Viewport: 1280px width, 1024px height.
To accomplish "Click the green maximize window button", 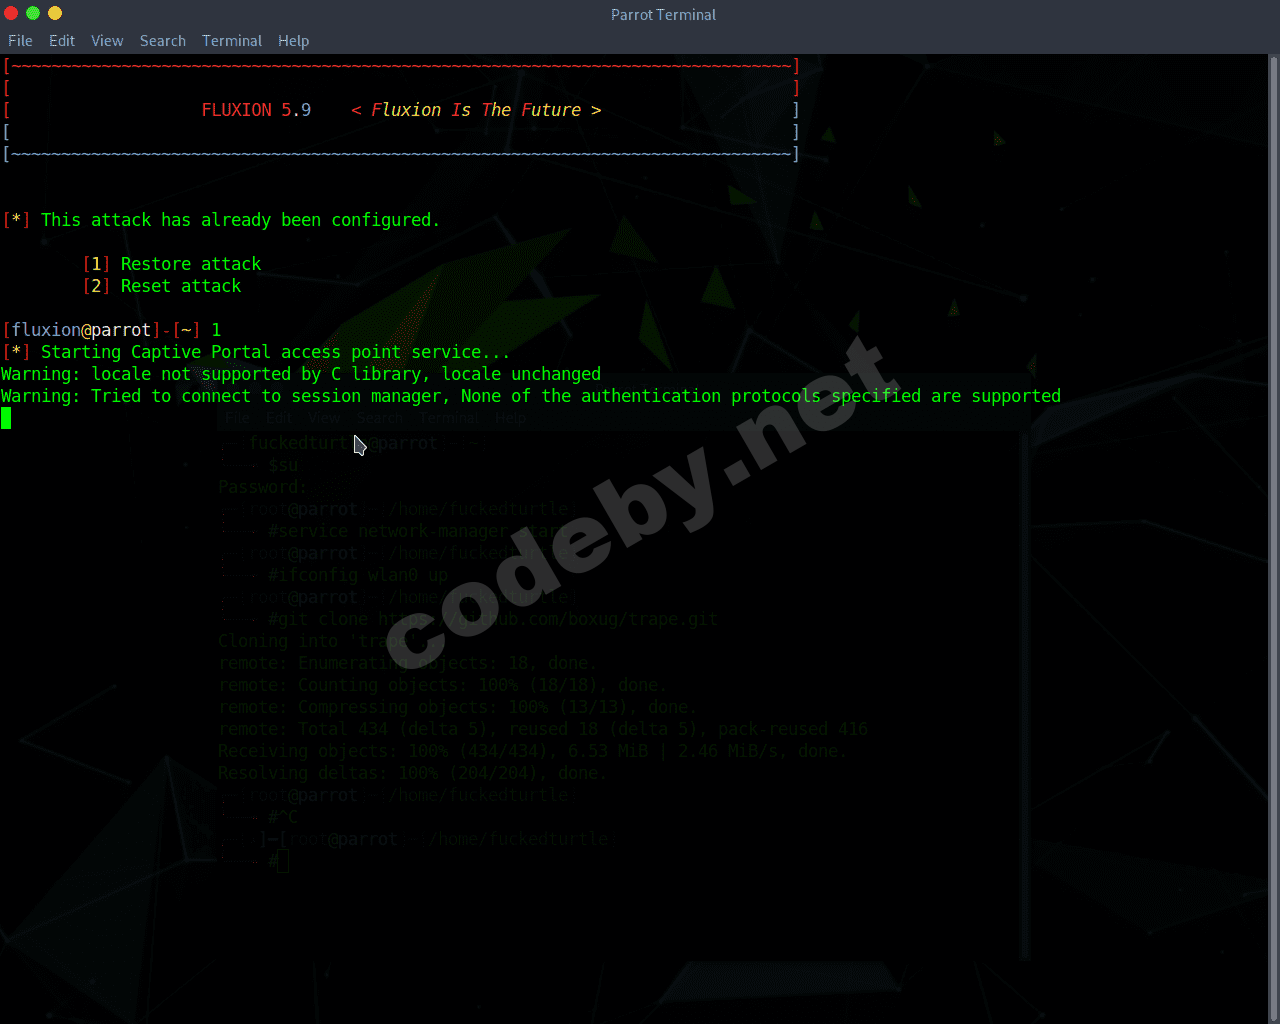I will 32,14.
